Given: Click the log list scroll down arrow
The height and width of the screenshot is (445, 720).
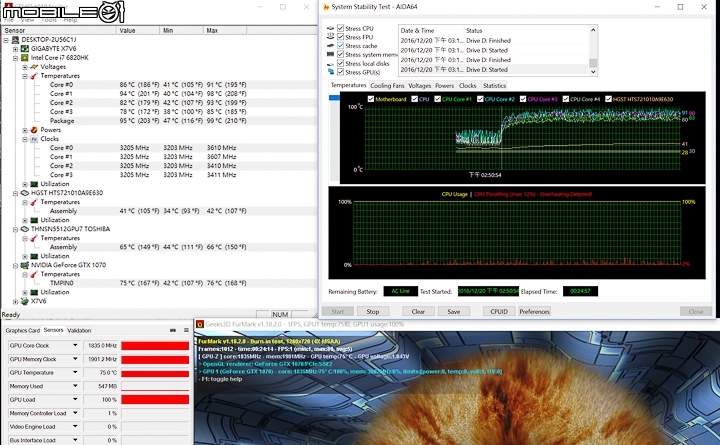Looking at the screenshot, I should pyautogui.click(x=593, y=72).
